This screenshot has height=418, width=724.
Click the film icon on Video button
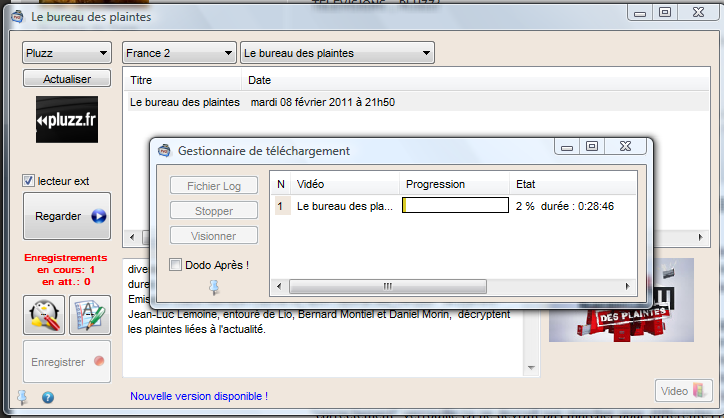coord(699,391)
